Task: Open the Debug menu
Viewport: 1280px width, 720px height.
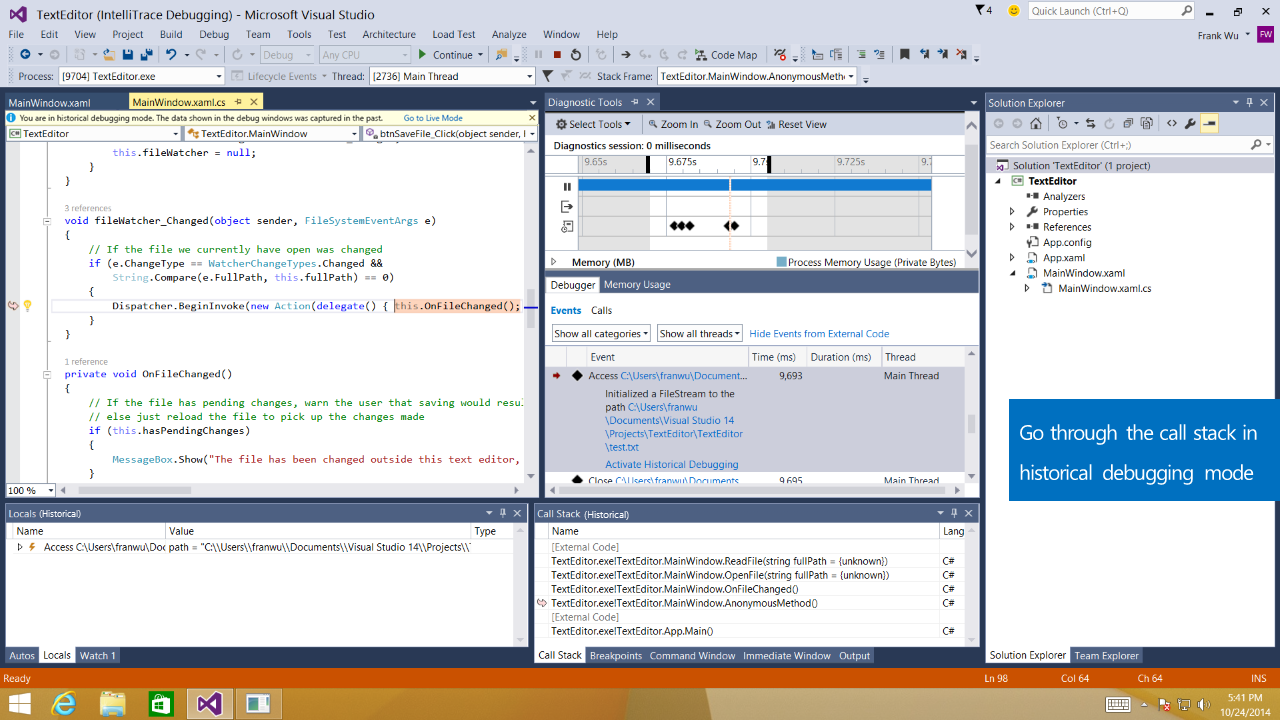Action: 214,34
